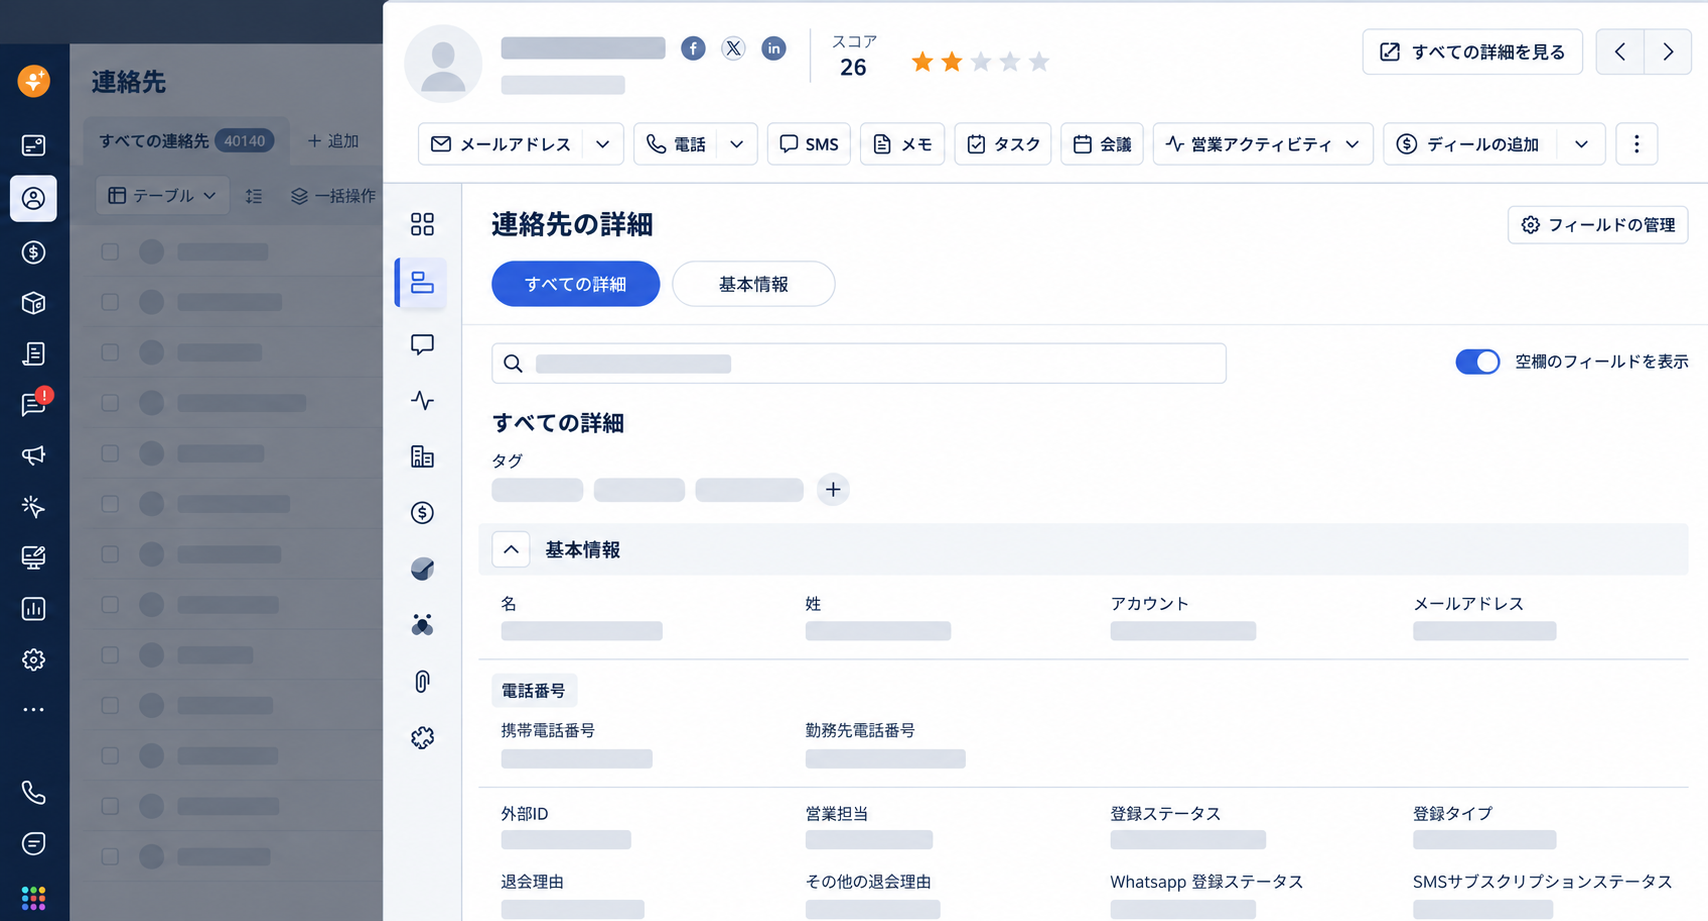Open the reports chart icon in left navigation
This screenshot has height=921, width=1708.
pyautogui.click(x=33, y=608)
